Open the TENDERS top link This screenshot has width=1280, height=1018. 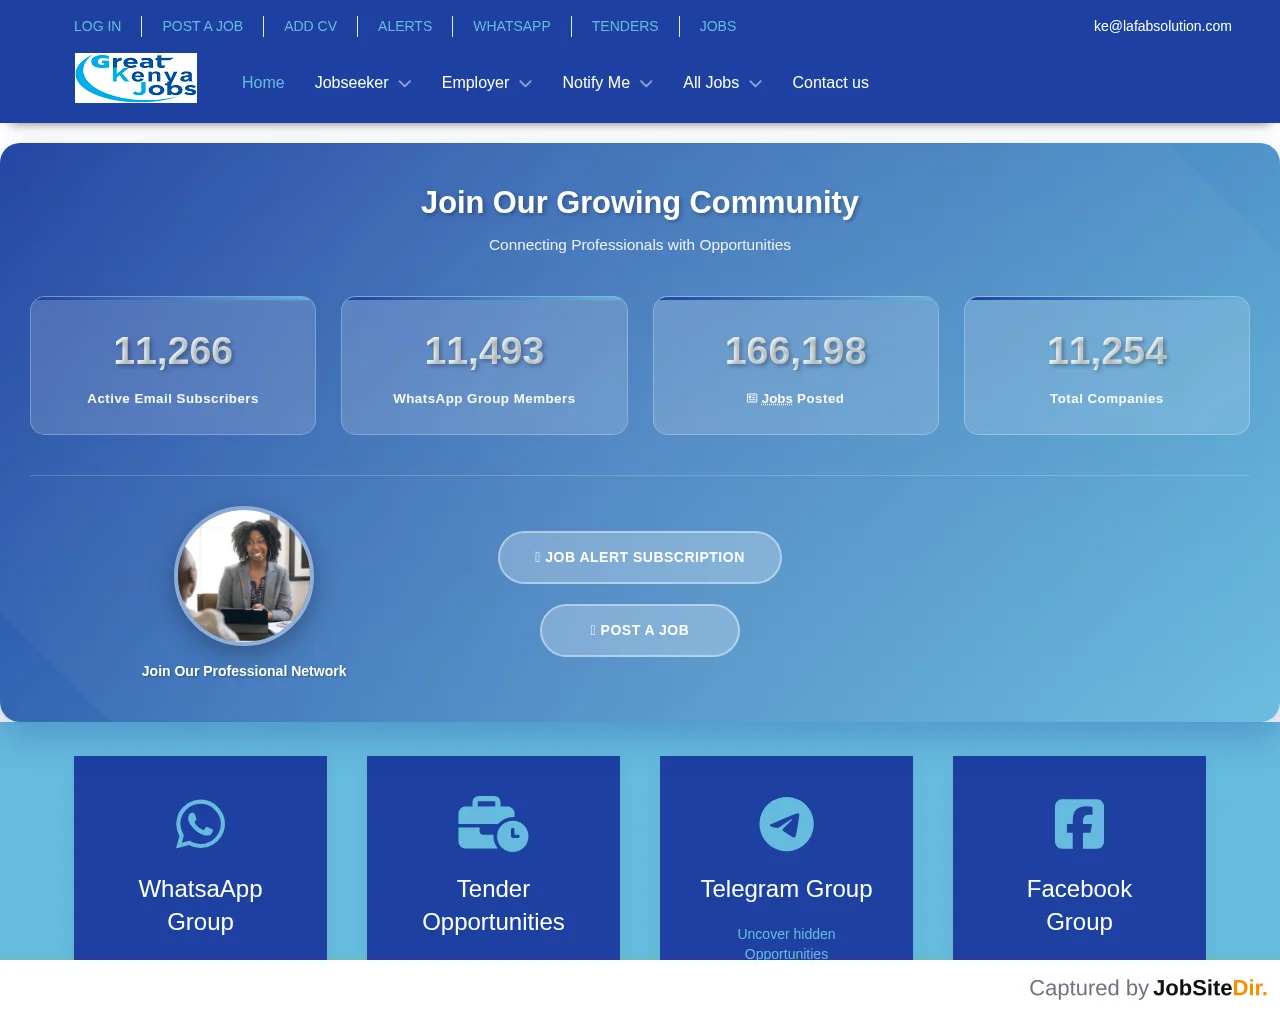(625, 26)
